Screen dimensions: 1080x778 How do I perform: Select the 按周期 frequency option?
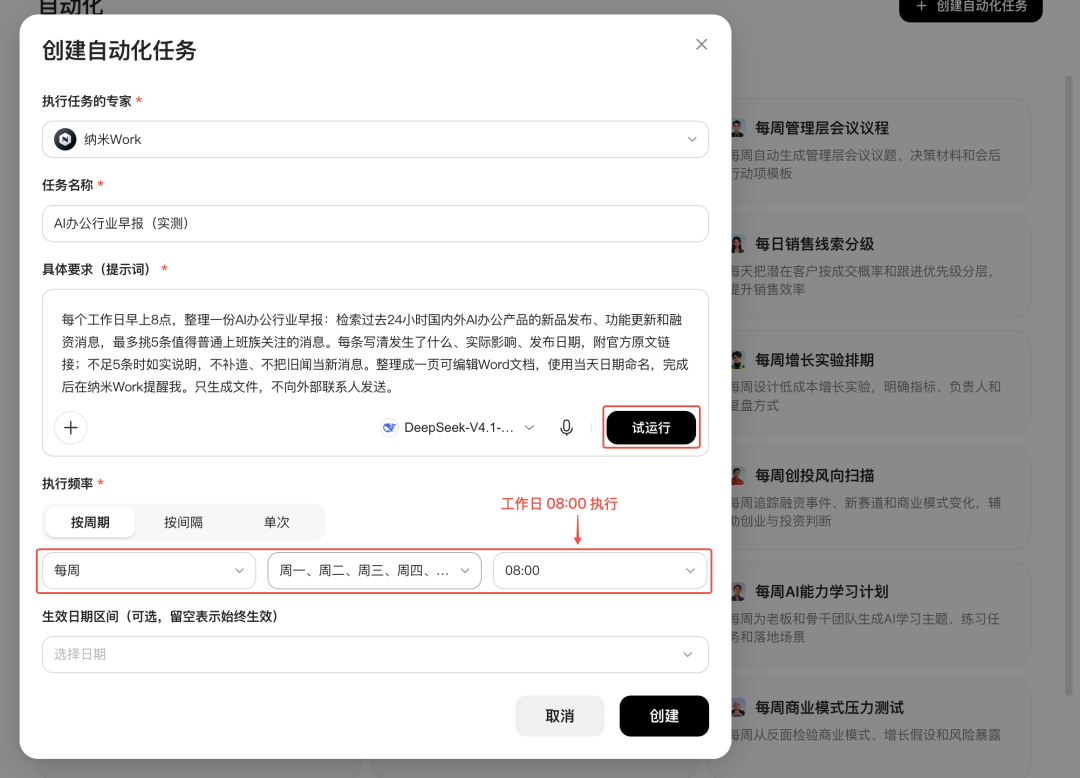click(90, 522)
